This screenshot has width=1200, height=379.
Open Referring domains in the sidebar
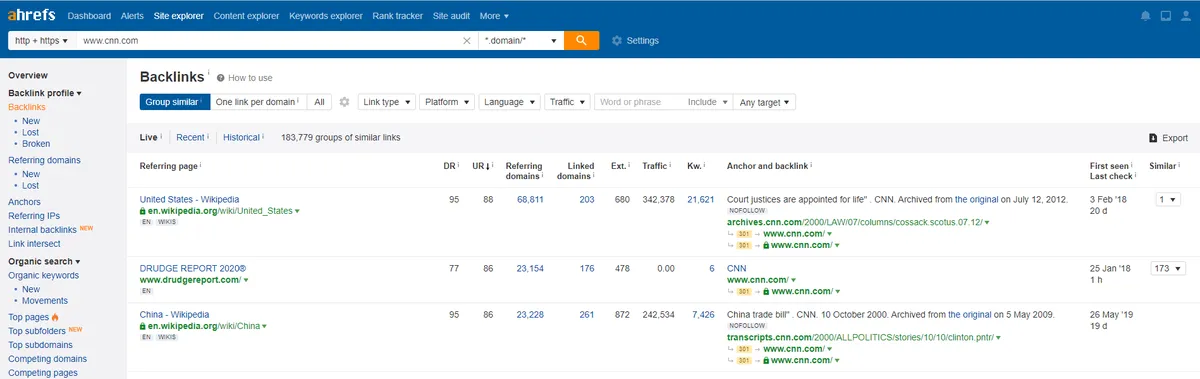44,160
